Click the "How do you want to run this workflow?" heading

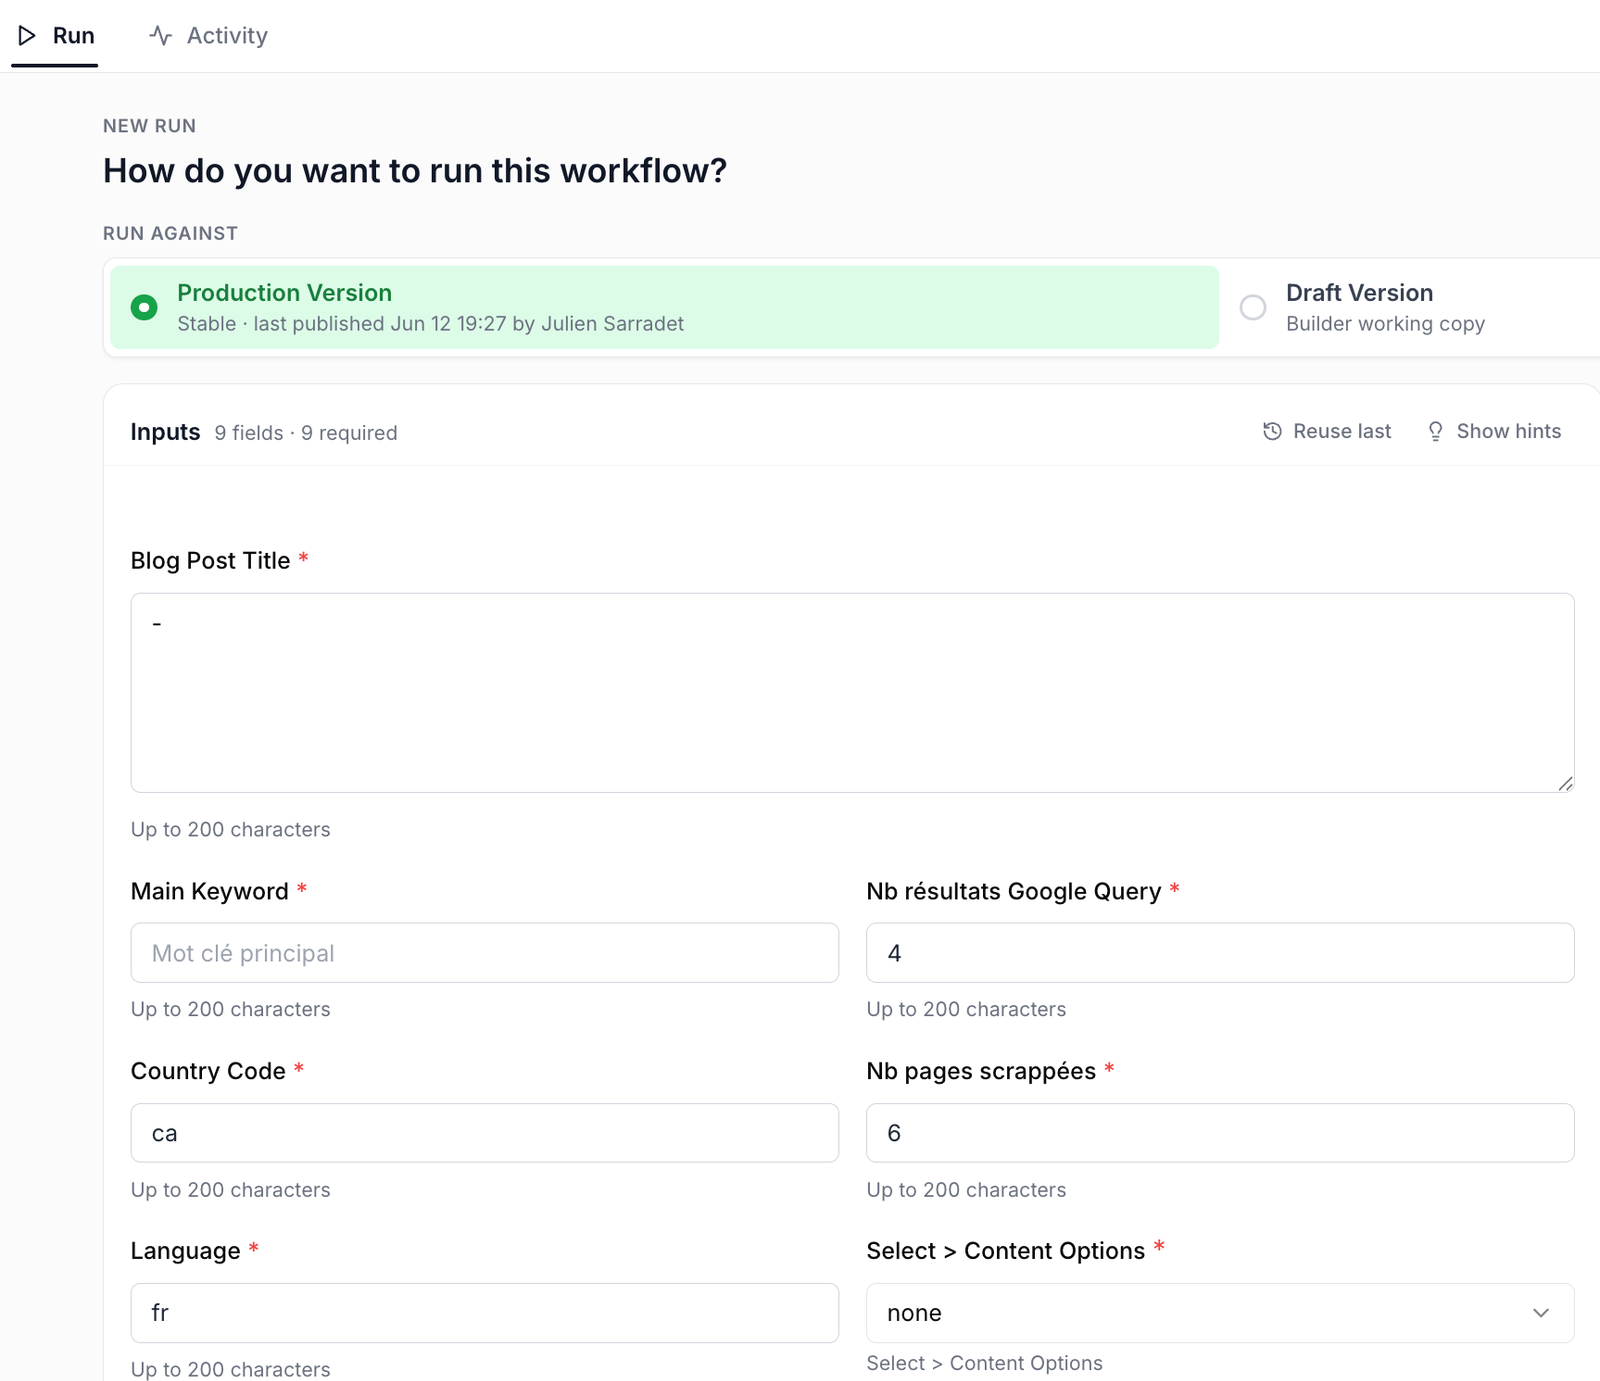pos(415,171)
